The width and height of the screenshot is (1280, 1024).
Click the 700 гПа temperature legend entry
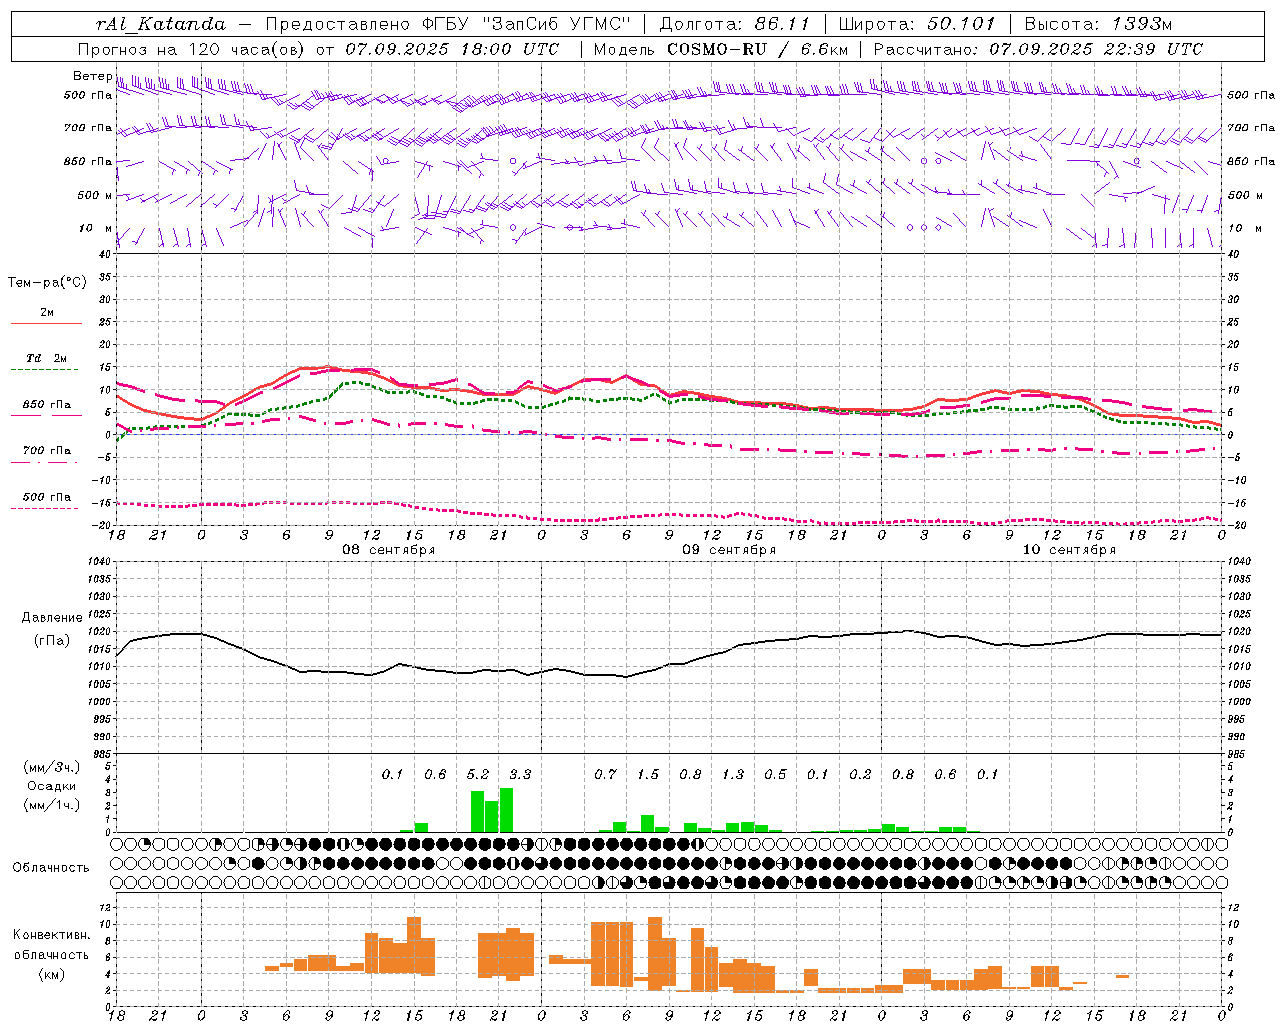47,451
